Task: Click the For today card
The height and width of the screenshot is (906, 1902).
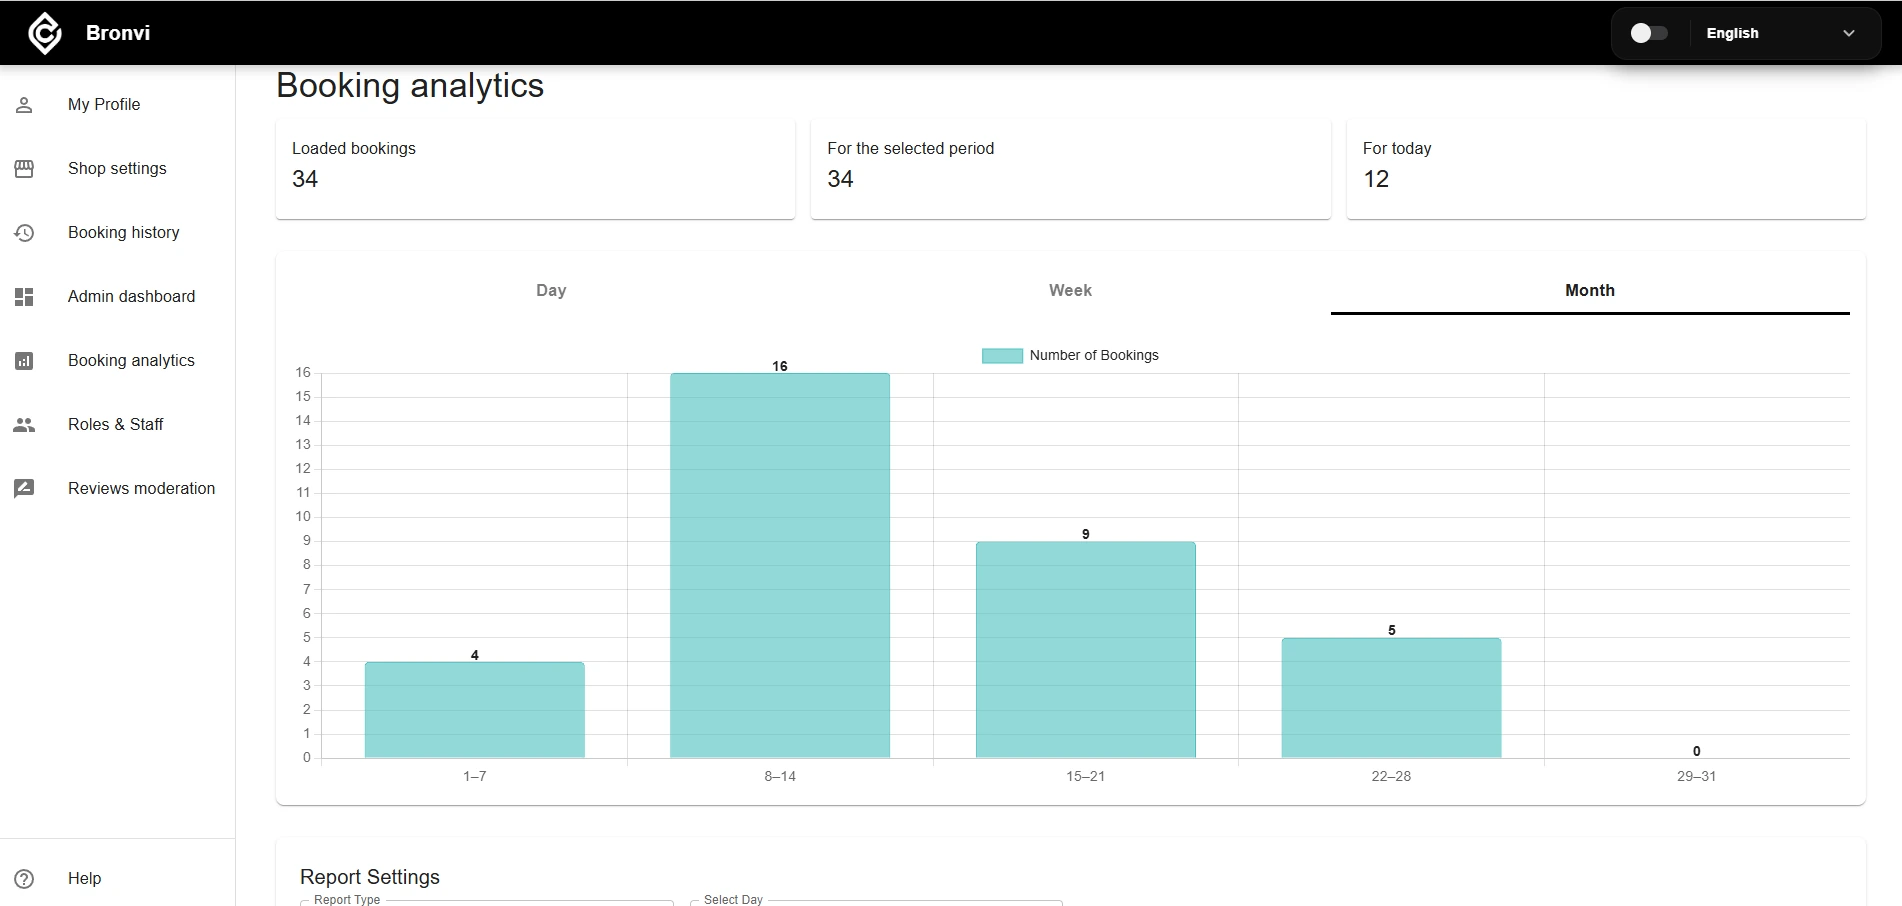Action: pos(1606,168)
